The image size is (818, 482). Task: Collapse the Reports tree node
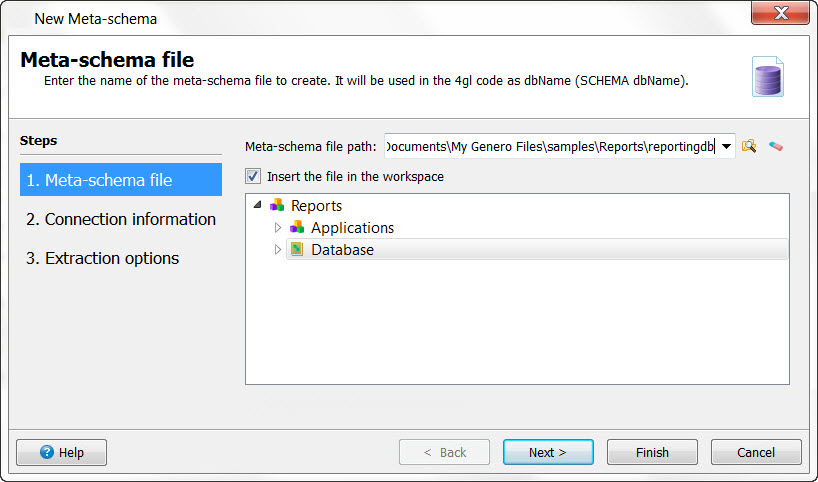[259, 206]
